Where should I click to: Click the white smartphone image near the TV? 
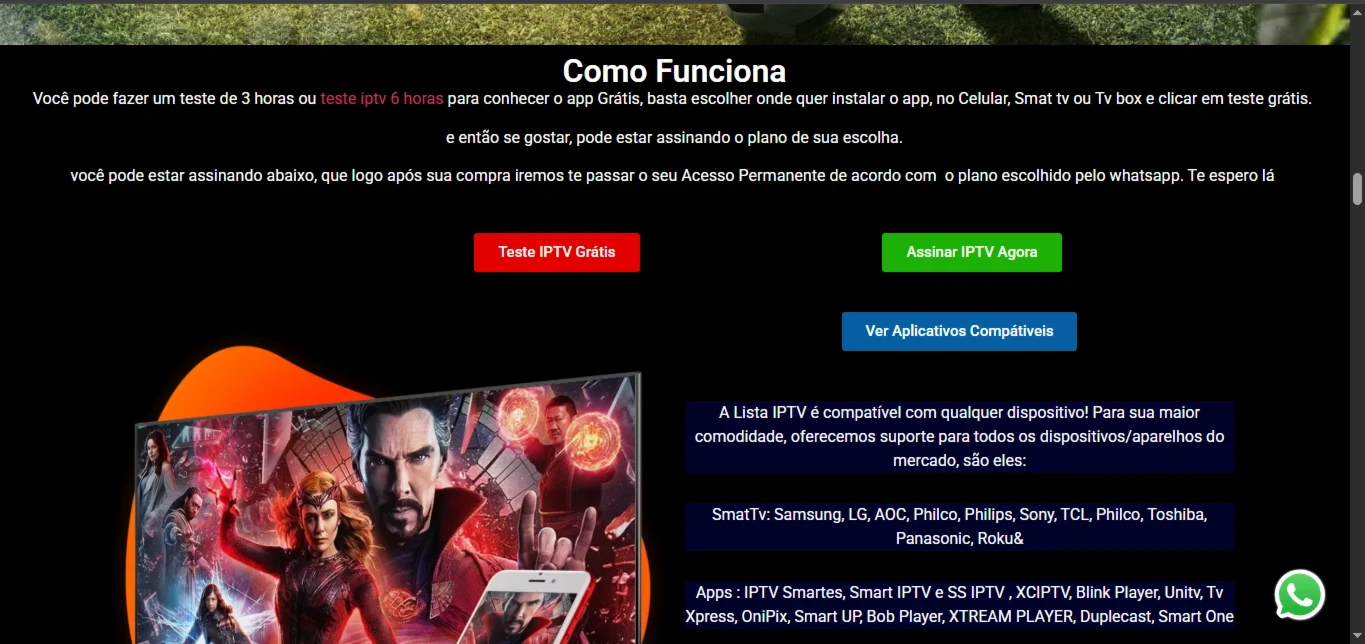tap(544, 600)
